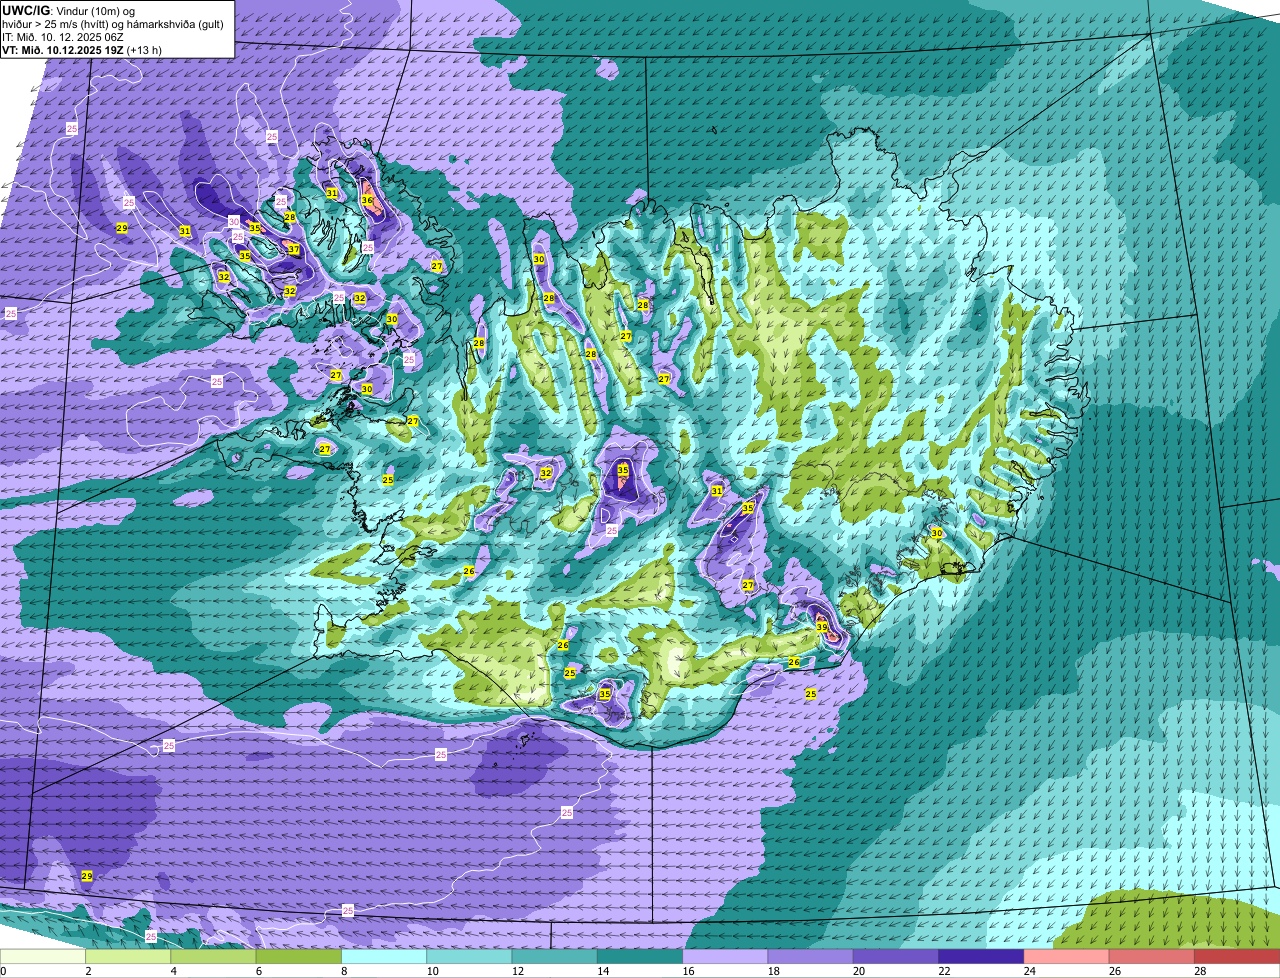The width and height of the screenshot is (1280, 978).
Task: Click the 14–16 m/s dark teal legend swatch
Action: tap(641, 956)
